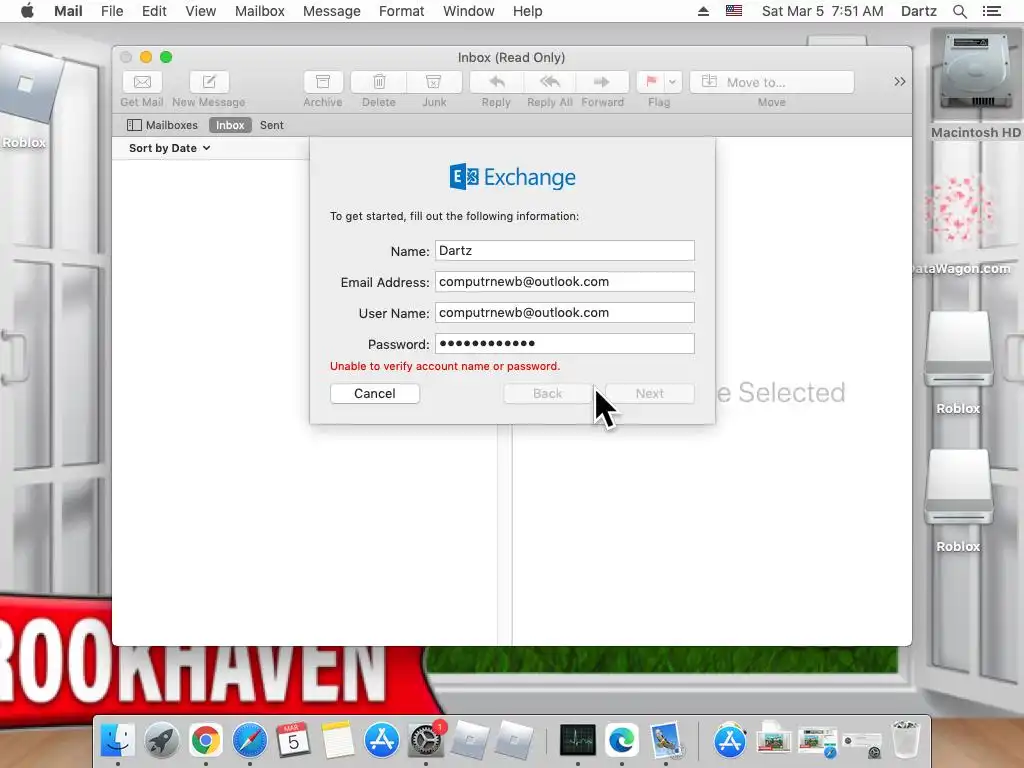The width and height of the screenshot is (1024, 768).
Task: Open the Format menu
Action: [402, 11]
